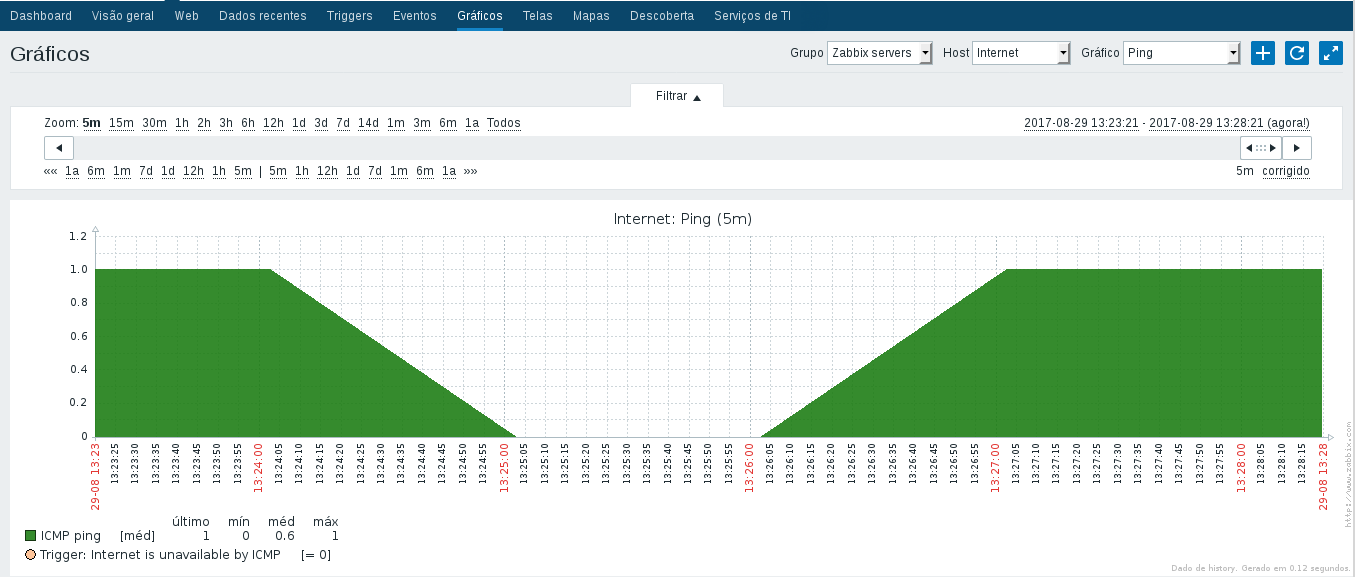The image size is (1355, 577).
Task: Collapse the Filtrar filter panel
Action: pyautogui.click(x=677, y=96)
